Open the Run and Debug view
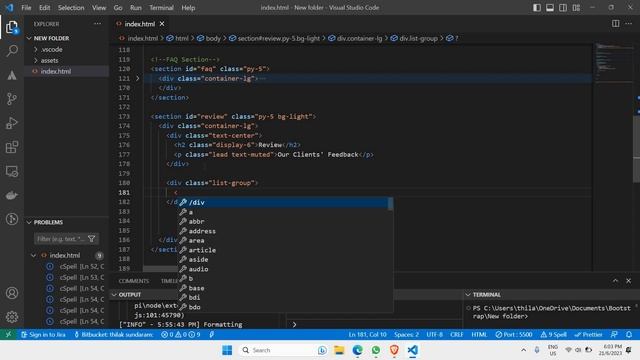This screenshot has width=640, height=360. click(x=12, y=123)
